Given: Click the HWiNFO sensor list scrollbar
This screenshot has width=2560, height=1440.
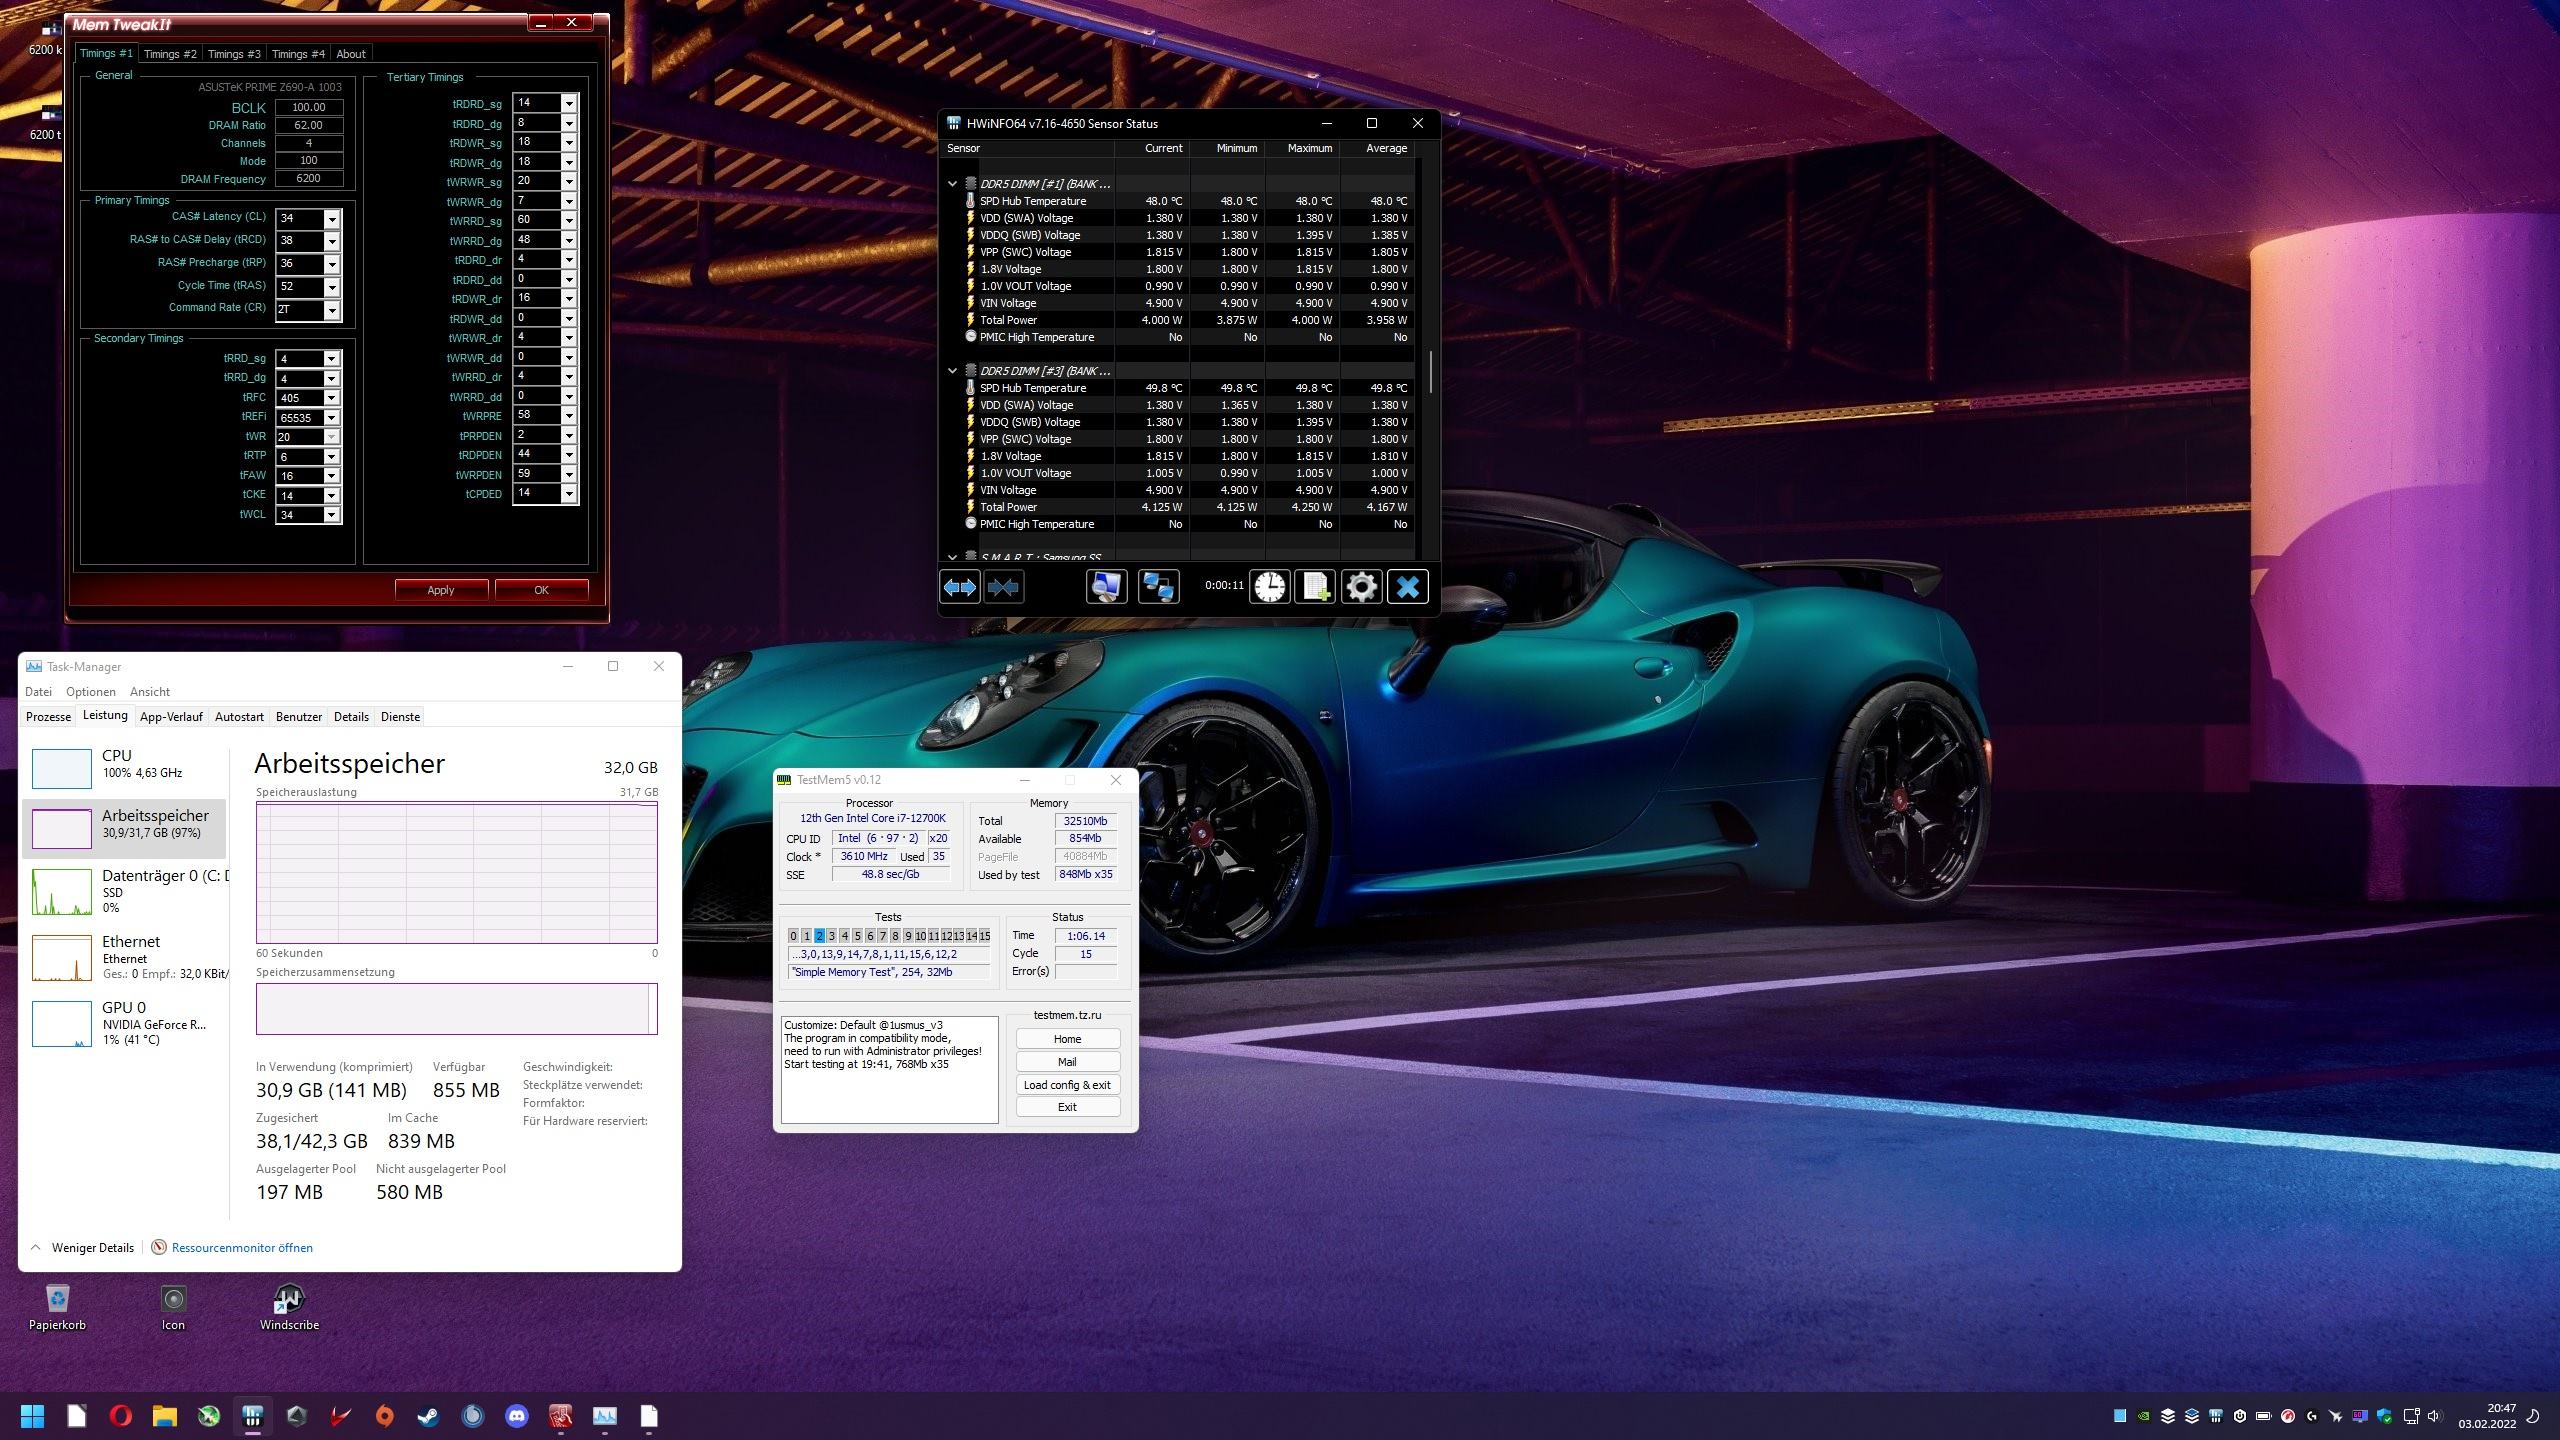Looking at the screenshot, I should (1431, 372).
